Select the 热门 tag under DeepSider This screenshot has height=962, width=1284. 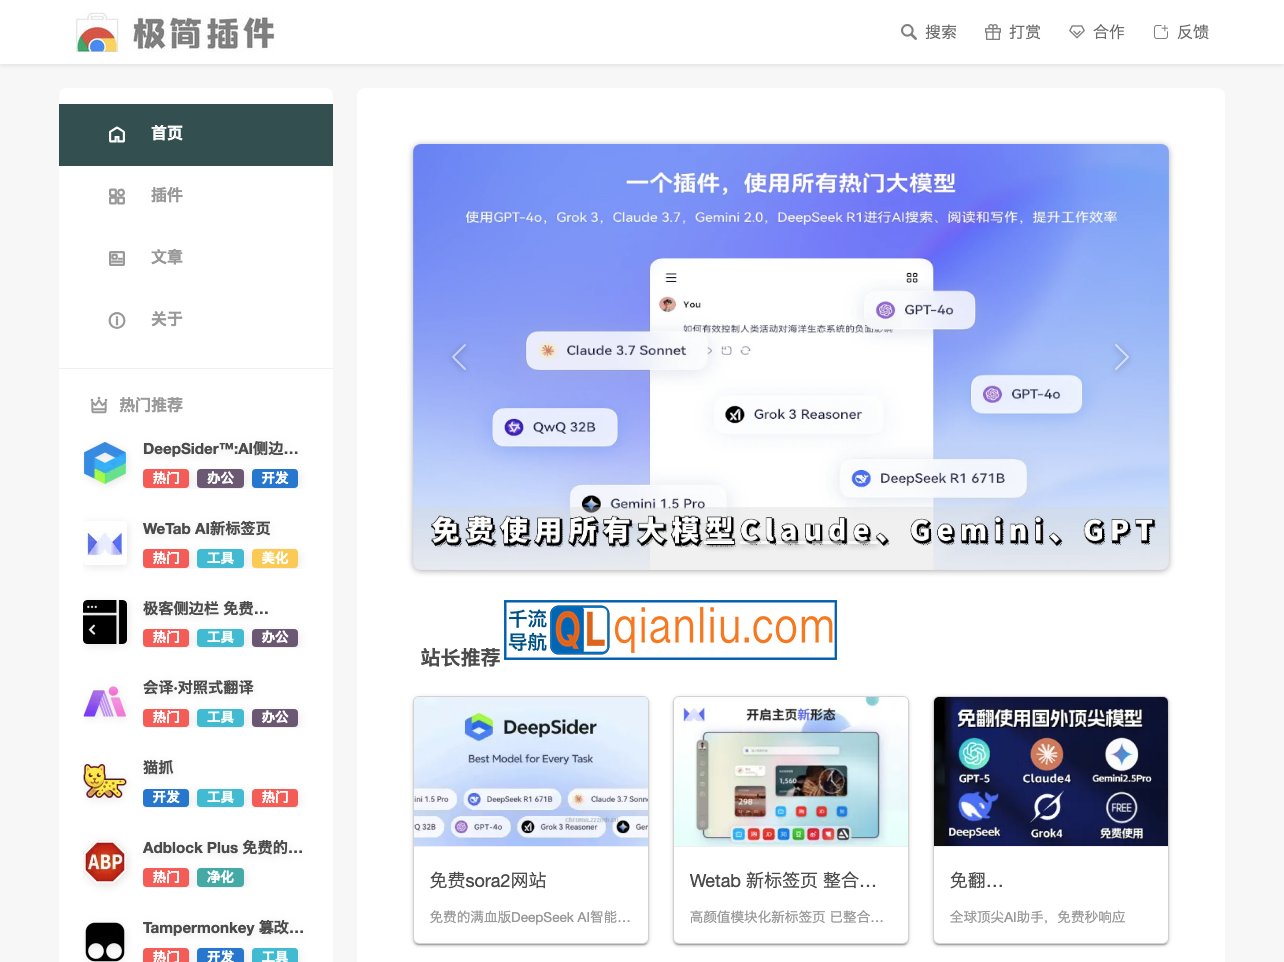[x=165, y=478]
